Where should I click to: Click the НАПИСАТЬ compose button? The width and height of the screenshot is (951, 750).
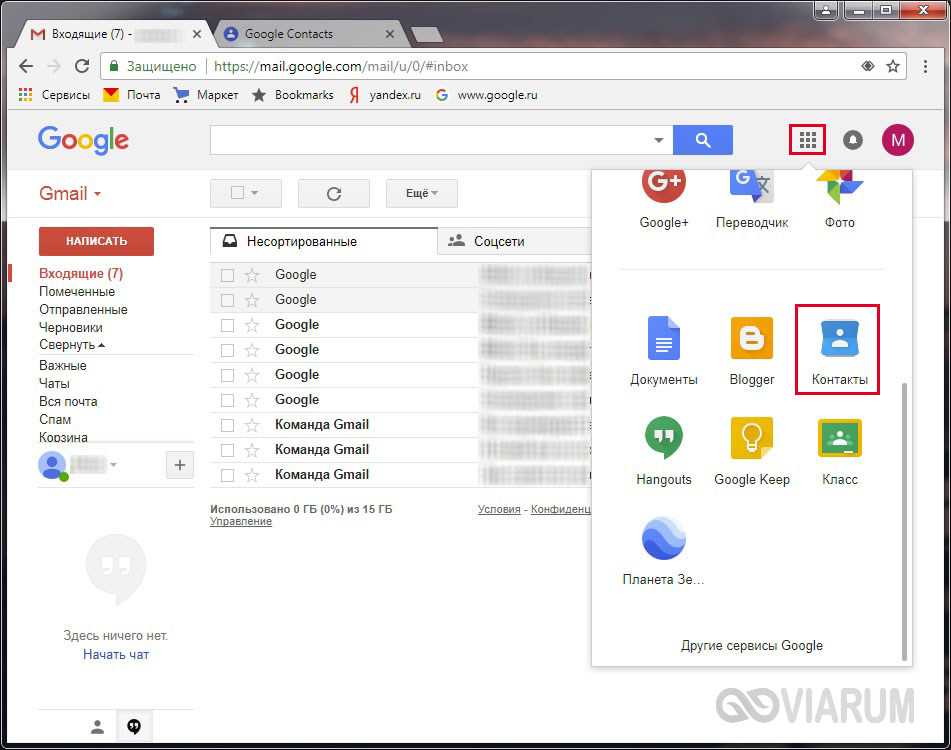(96, 241)
